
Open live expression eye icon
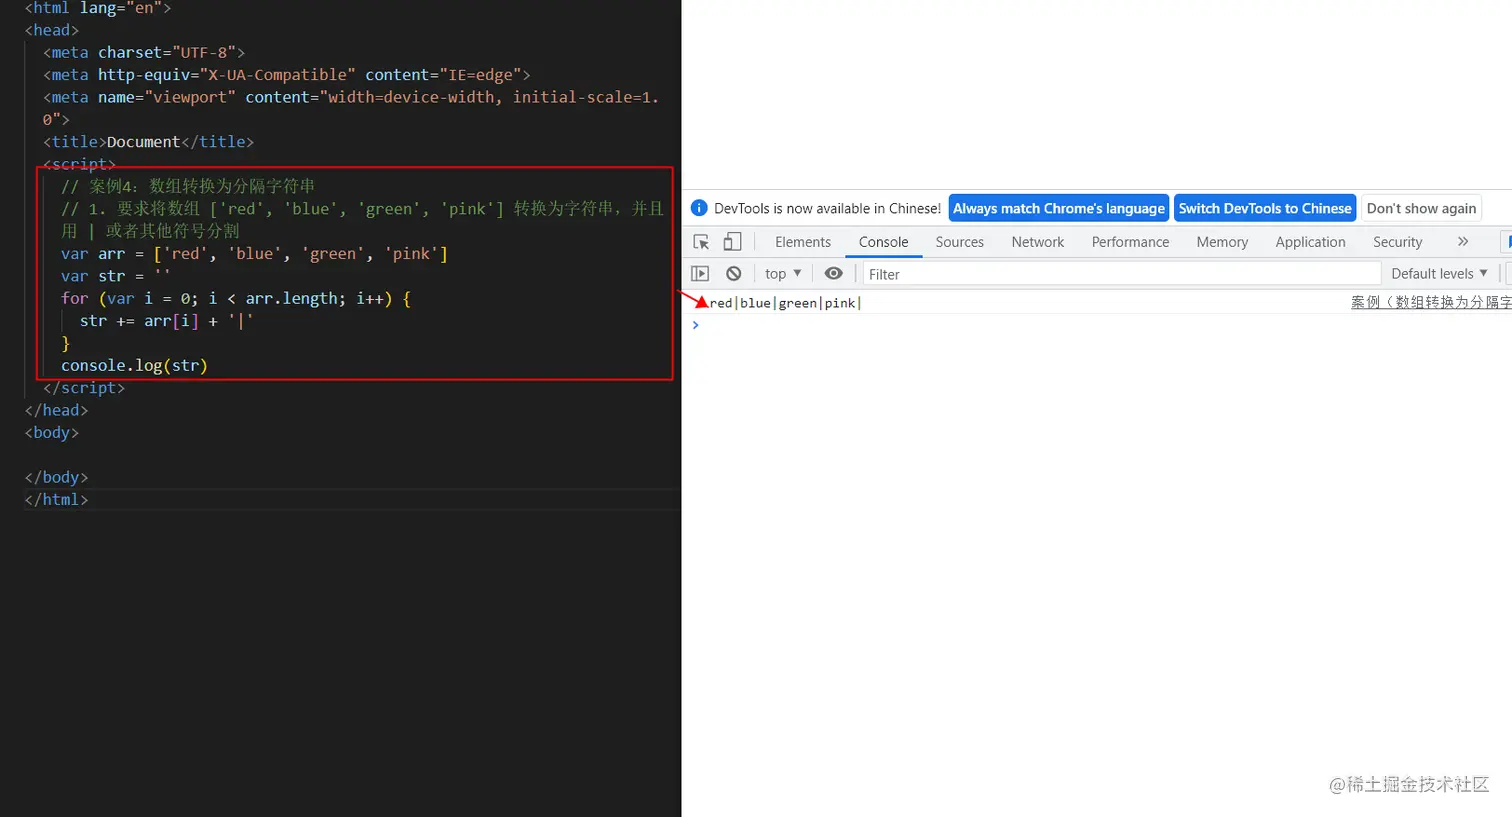click(833, 273)
